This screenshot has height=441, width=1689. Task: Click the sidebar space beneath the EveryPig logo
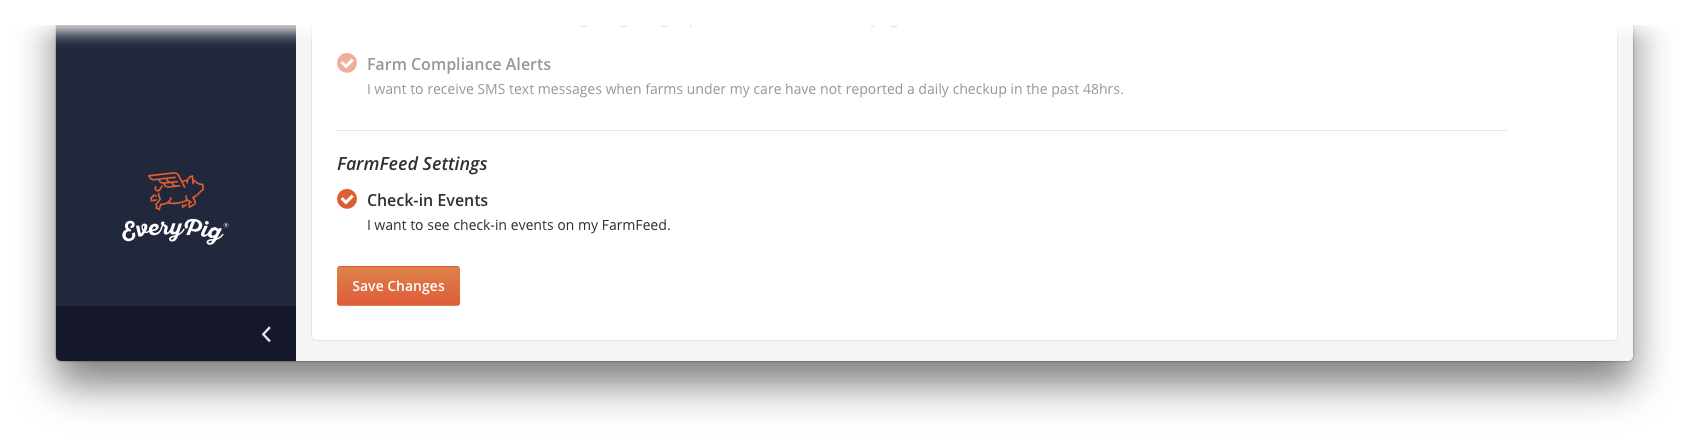pyautogui.click(x=176, y=275)
